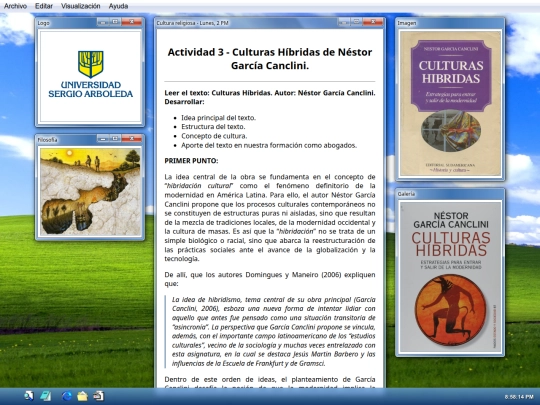Maximize the Cultura religiosa window

pos(356,22)
